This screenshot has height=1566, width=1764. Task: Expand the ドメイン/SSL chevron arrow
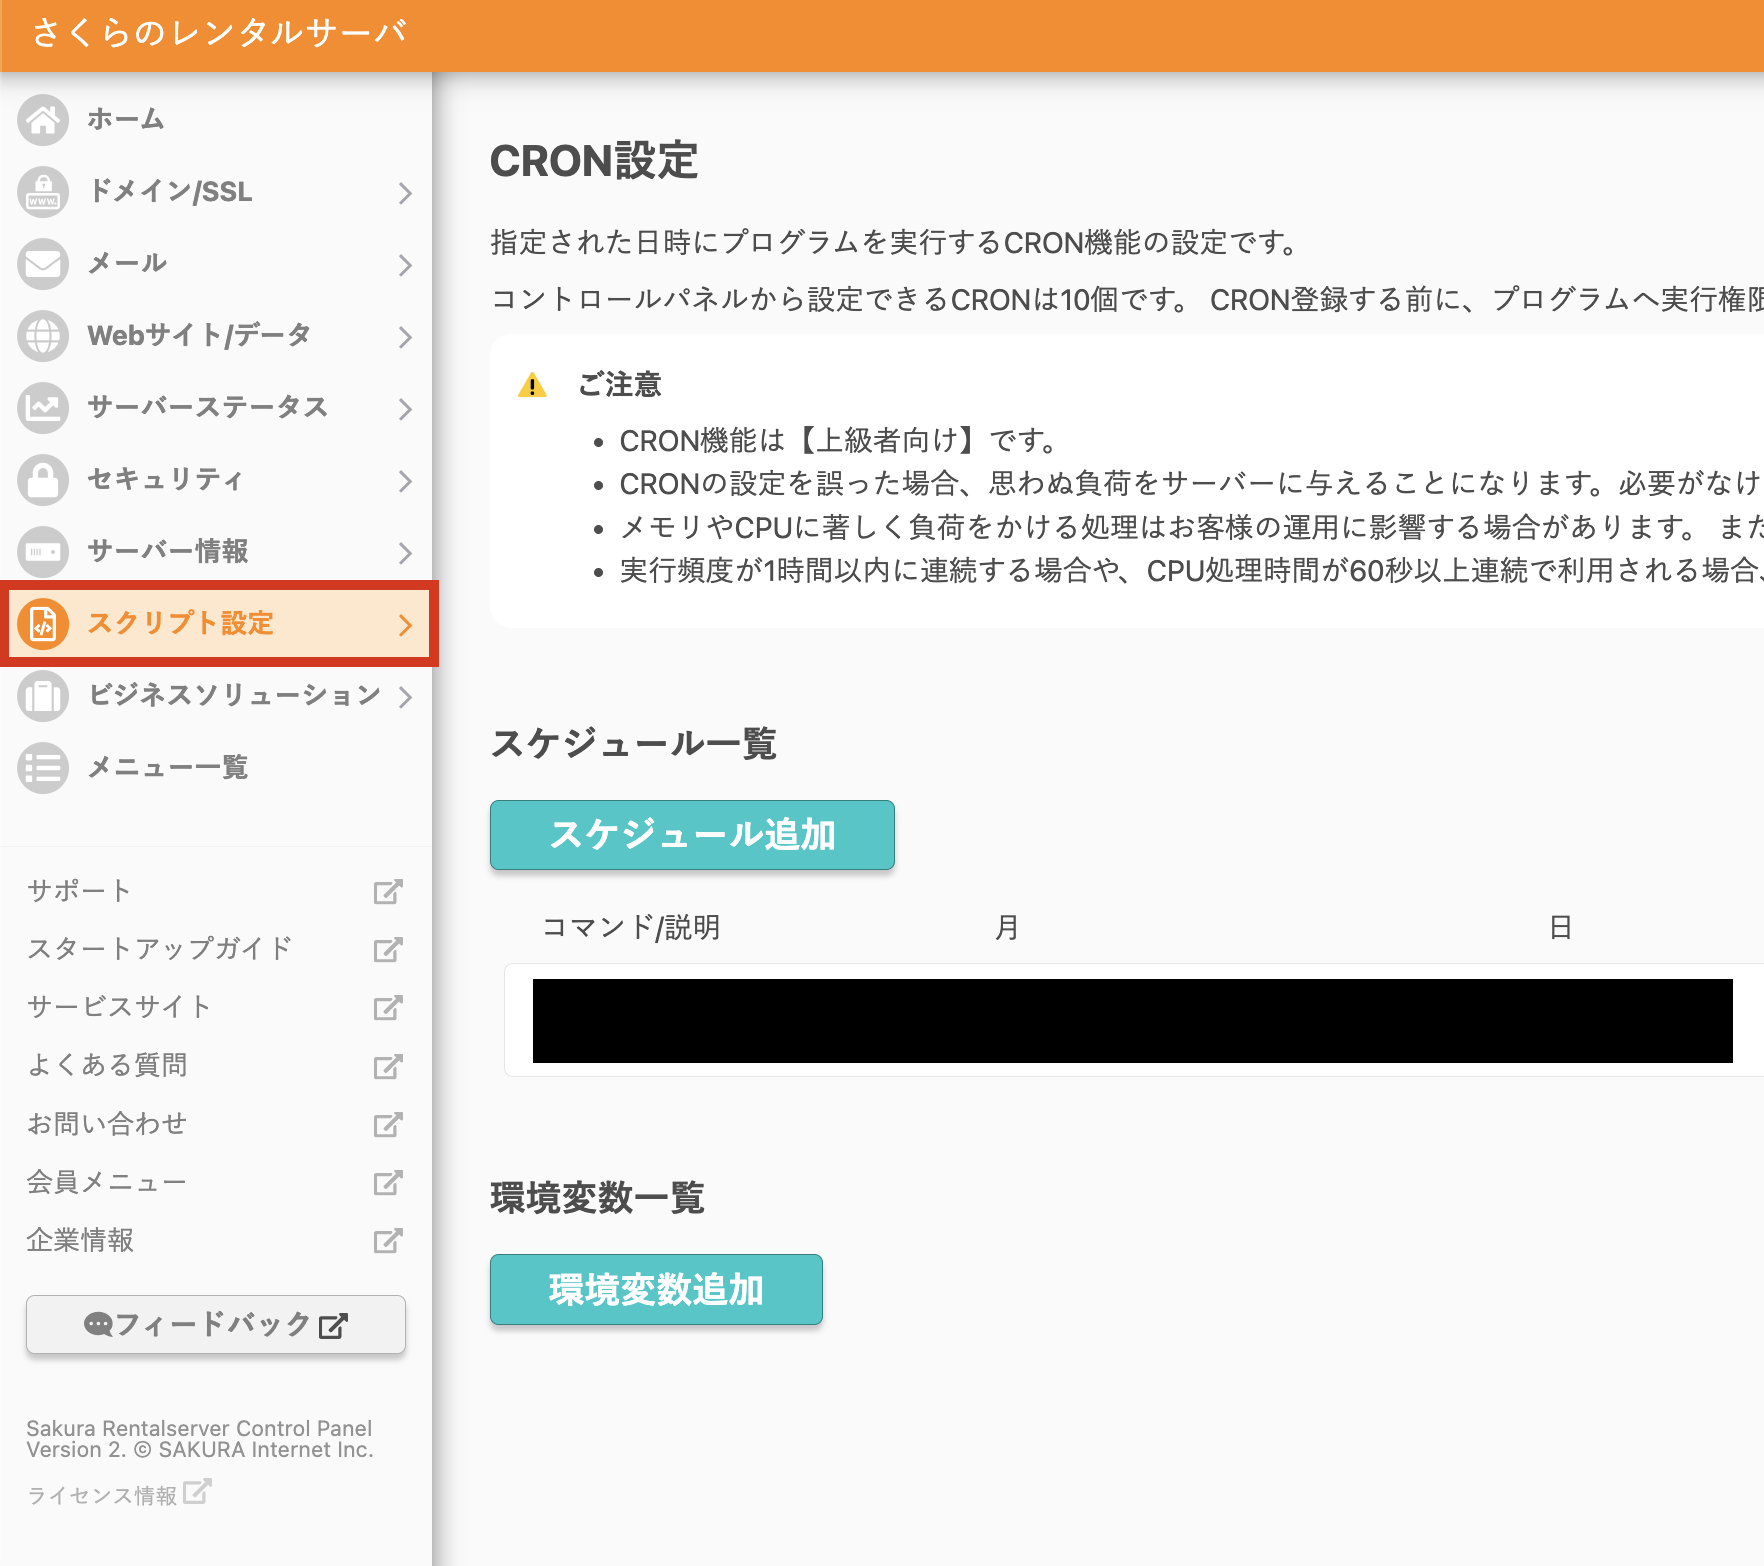tap(405, 193)
